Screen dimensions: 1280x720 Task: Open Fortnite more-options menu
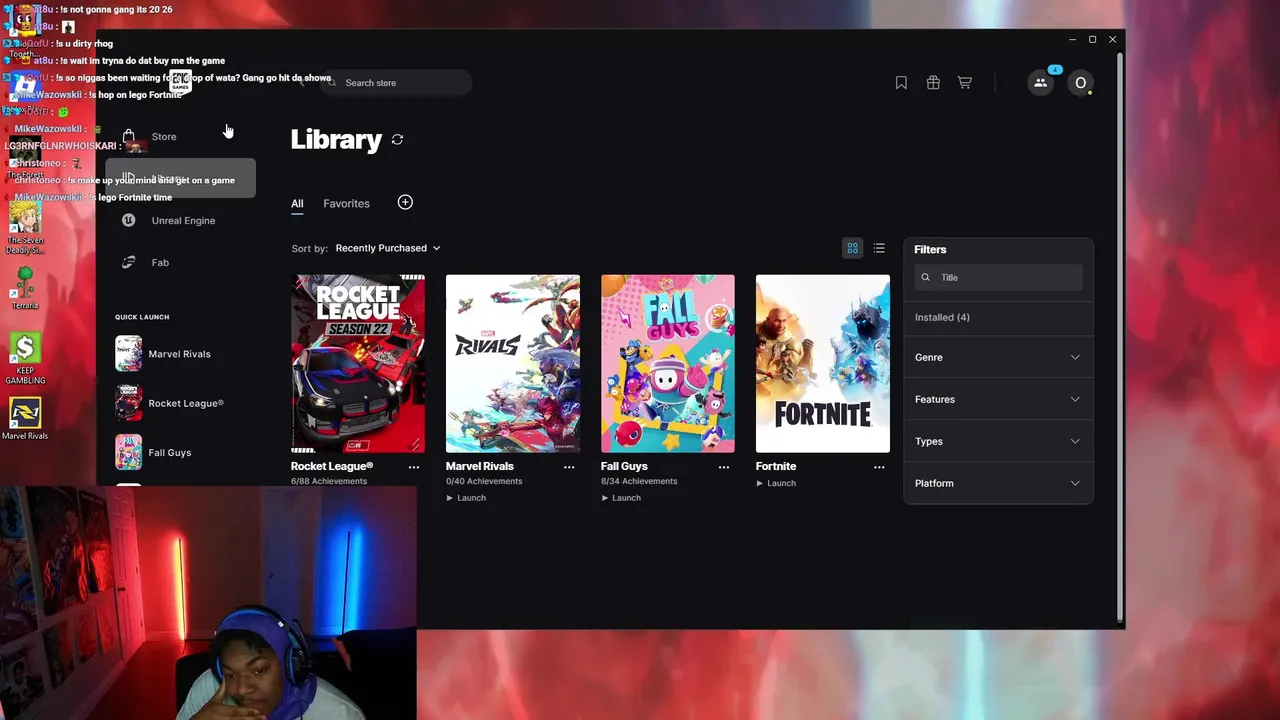(879, 467)
